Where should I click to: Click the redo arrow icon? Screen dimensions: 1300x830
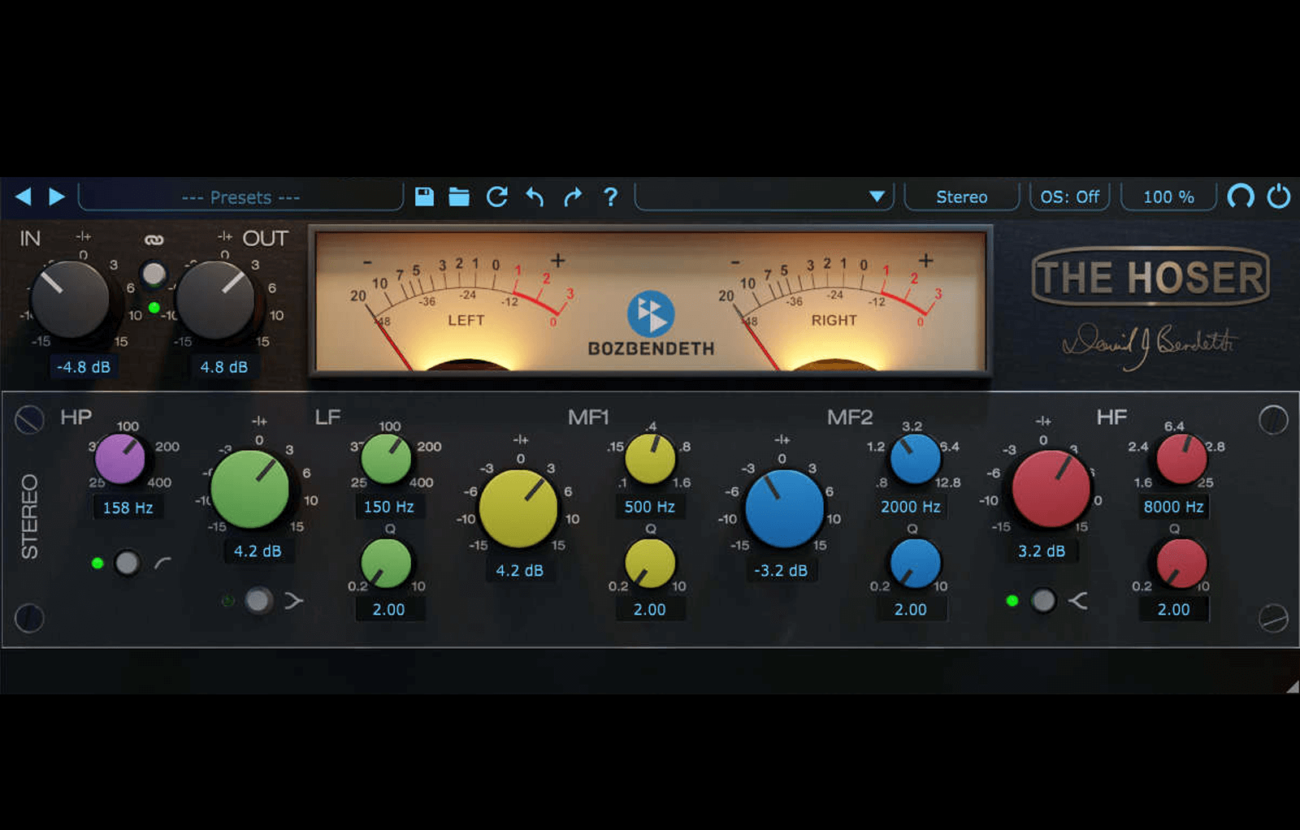pyautogui.click(x=572, y=196)
